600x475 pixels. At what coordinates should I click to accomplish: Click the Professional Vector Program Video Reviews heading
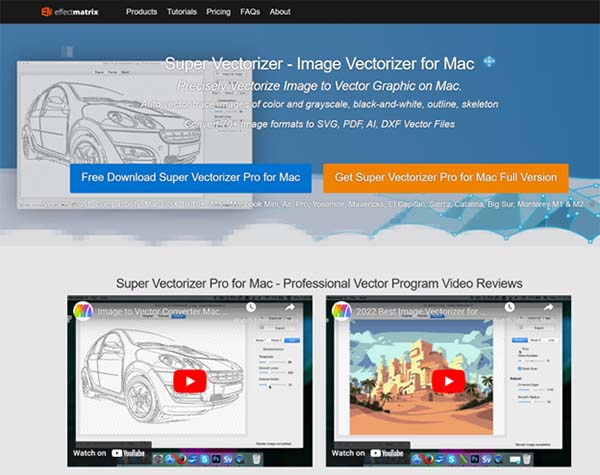[x=319, y=284]
